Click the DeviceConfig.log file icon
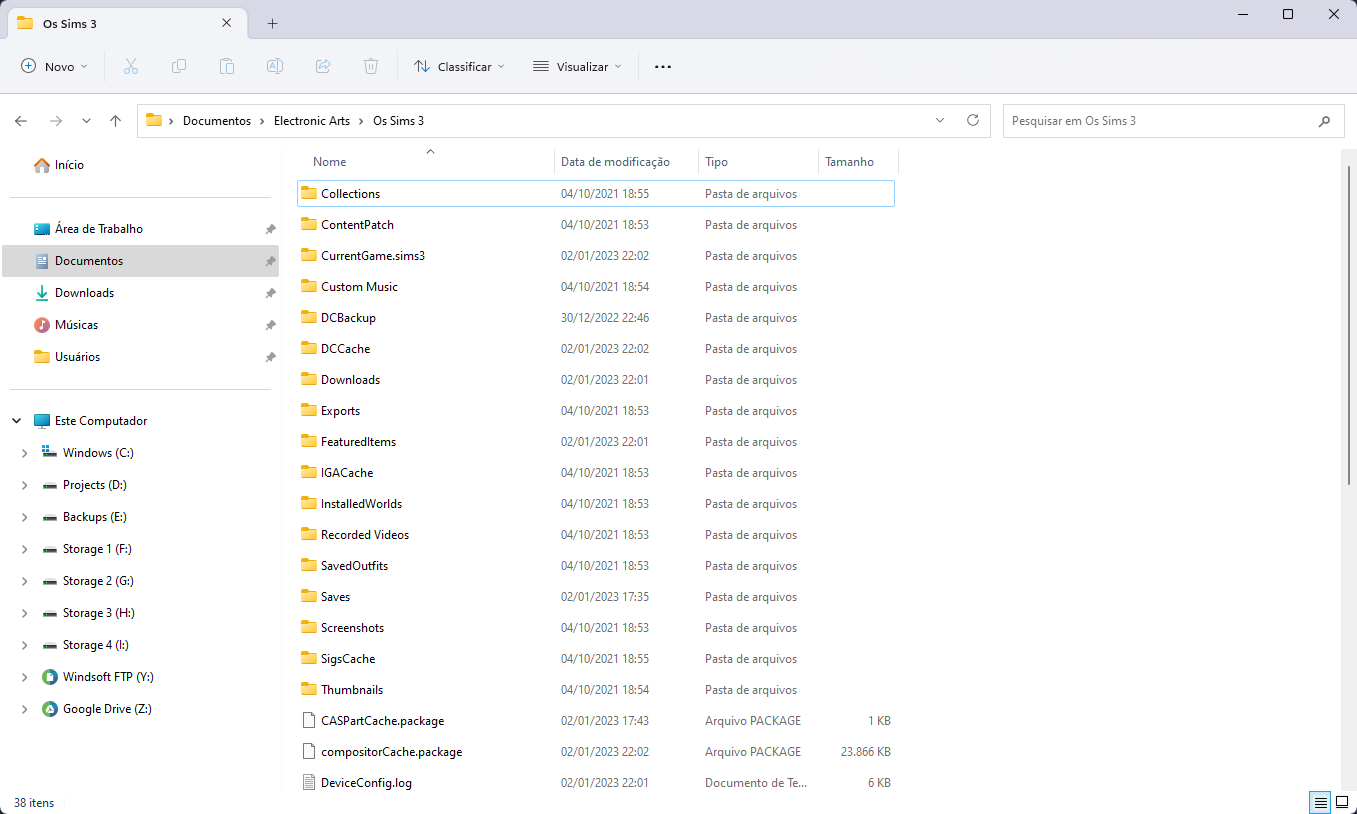The height and width of the screenshot is (814, 1357). pos(309,782)
